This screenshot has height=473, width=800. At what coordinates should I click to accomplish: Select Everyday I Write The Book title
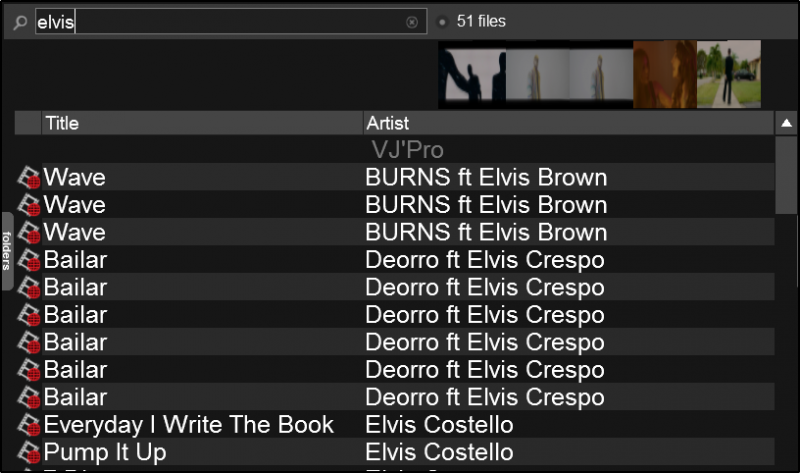tap(189, 425)
